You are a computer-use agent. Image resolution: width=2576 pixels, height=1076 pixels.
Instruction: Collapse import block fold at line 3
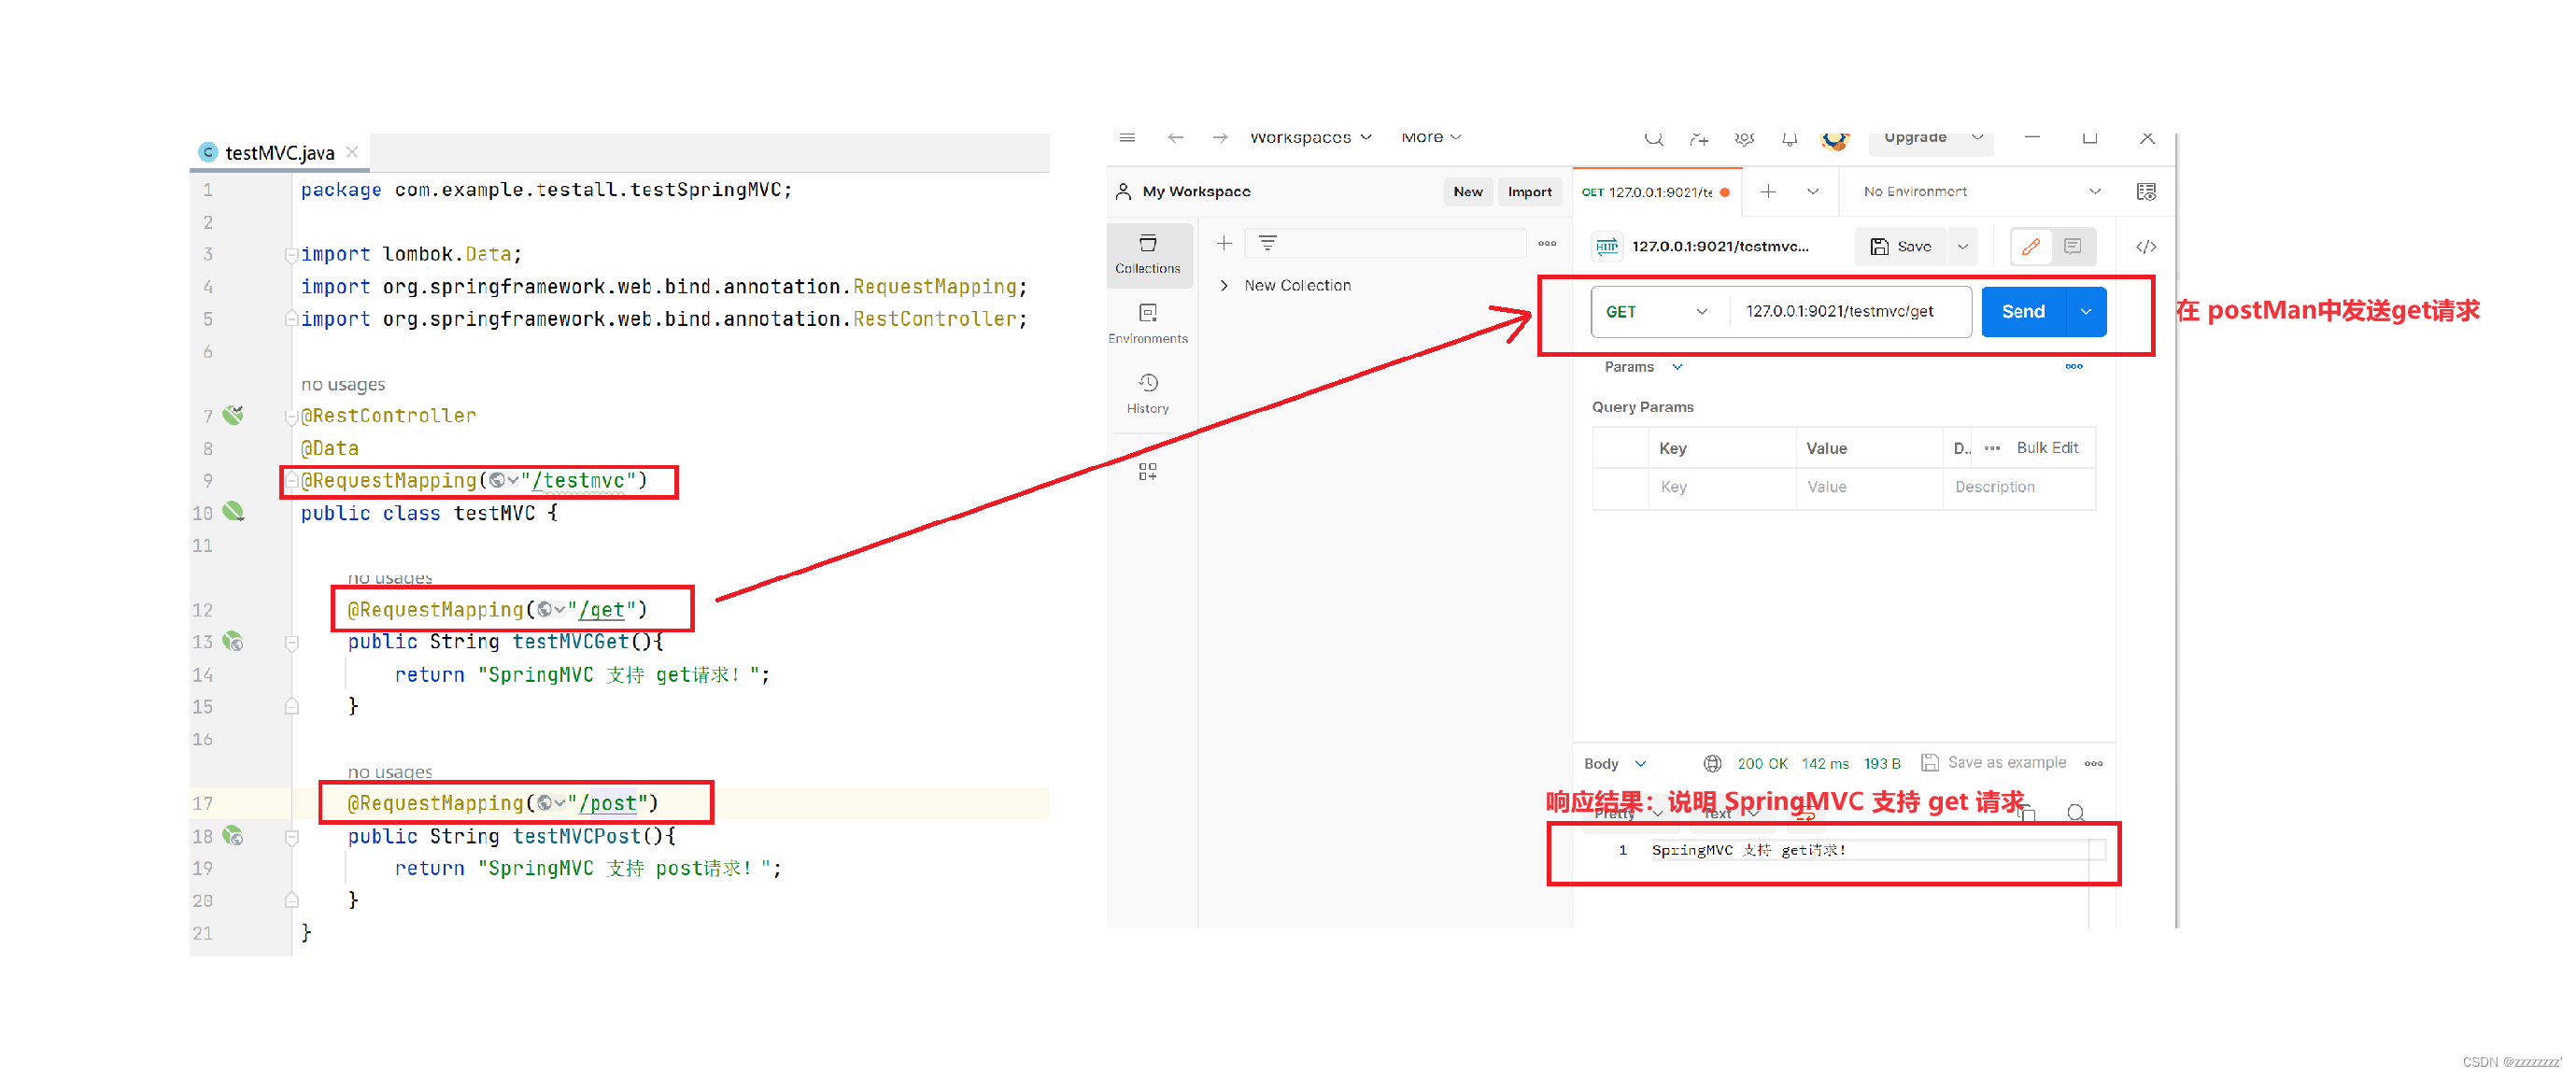coord(291,254)
